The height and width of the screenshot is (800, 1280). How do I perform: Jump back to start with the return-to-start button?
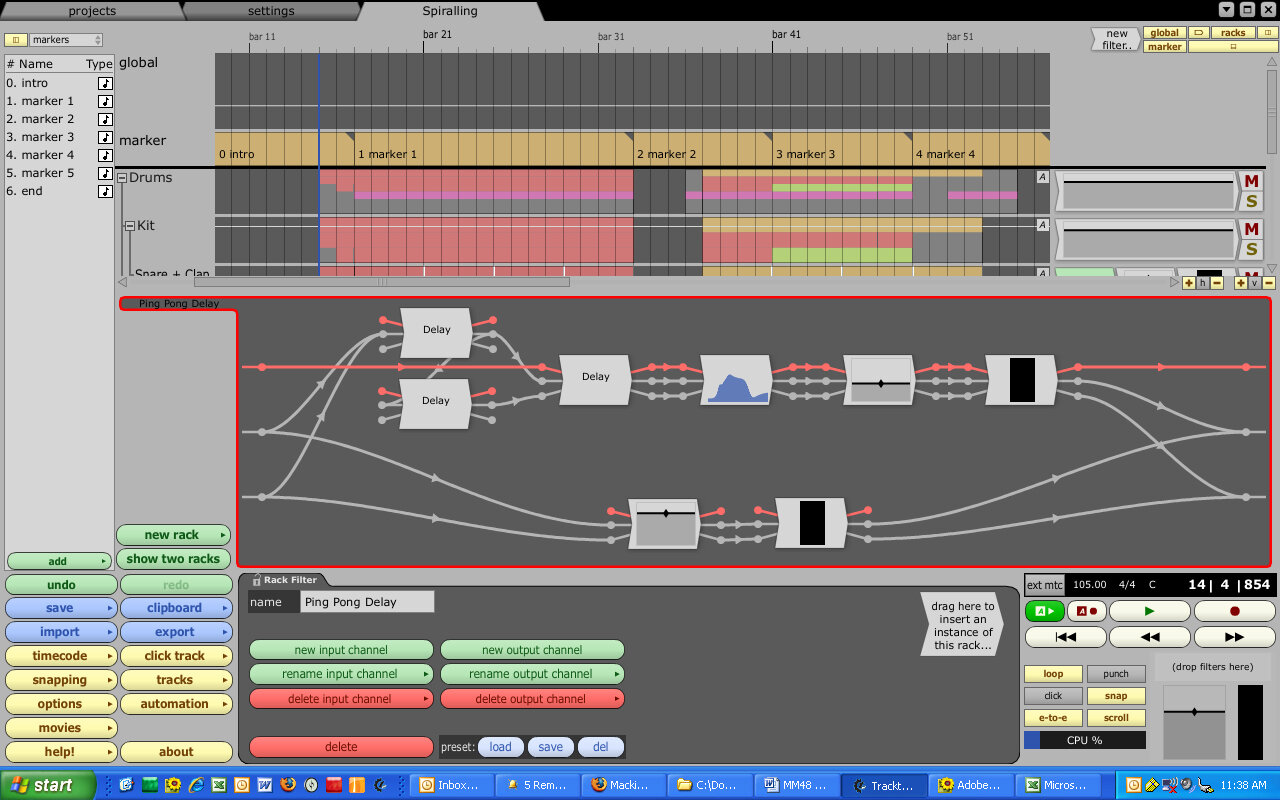click(x=1066, y=637)
